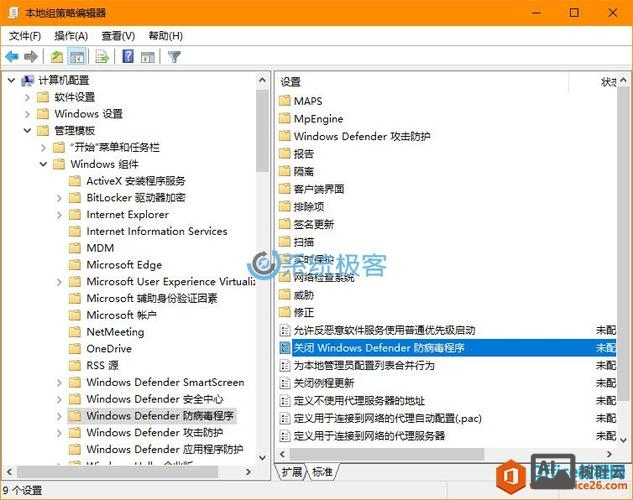Viewport: 633px width, 500px height.
Task: Collapse the 管理模板 tree node
Action: coord(27,131)
